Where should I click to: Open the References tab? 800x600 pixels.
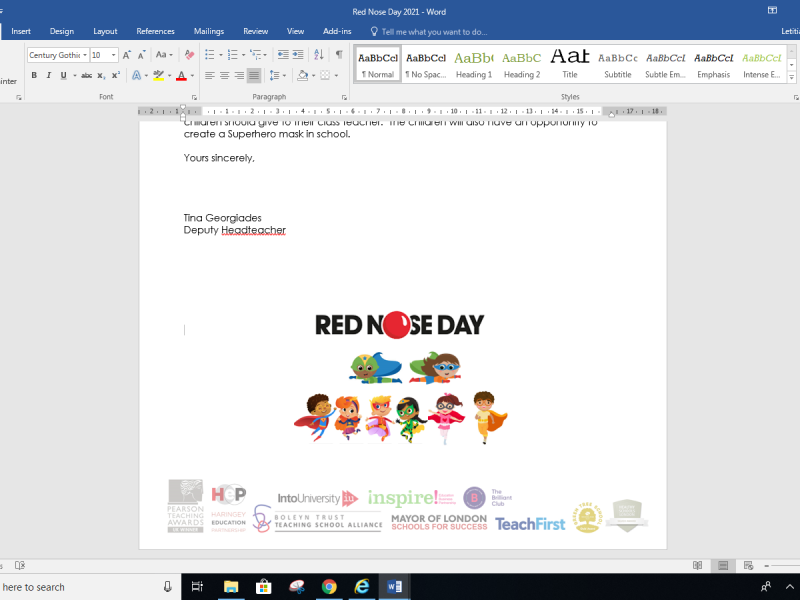point(155,31)
